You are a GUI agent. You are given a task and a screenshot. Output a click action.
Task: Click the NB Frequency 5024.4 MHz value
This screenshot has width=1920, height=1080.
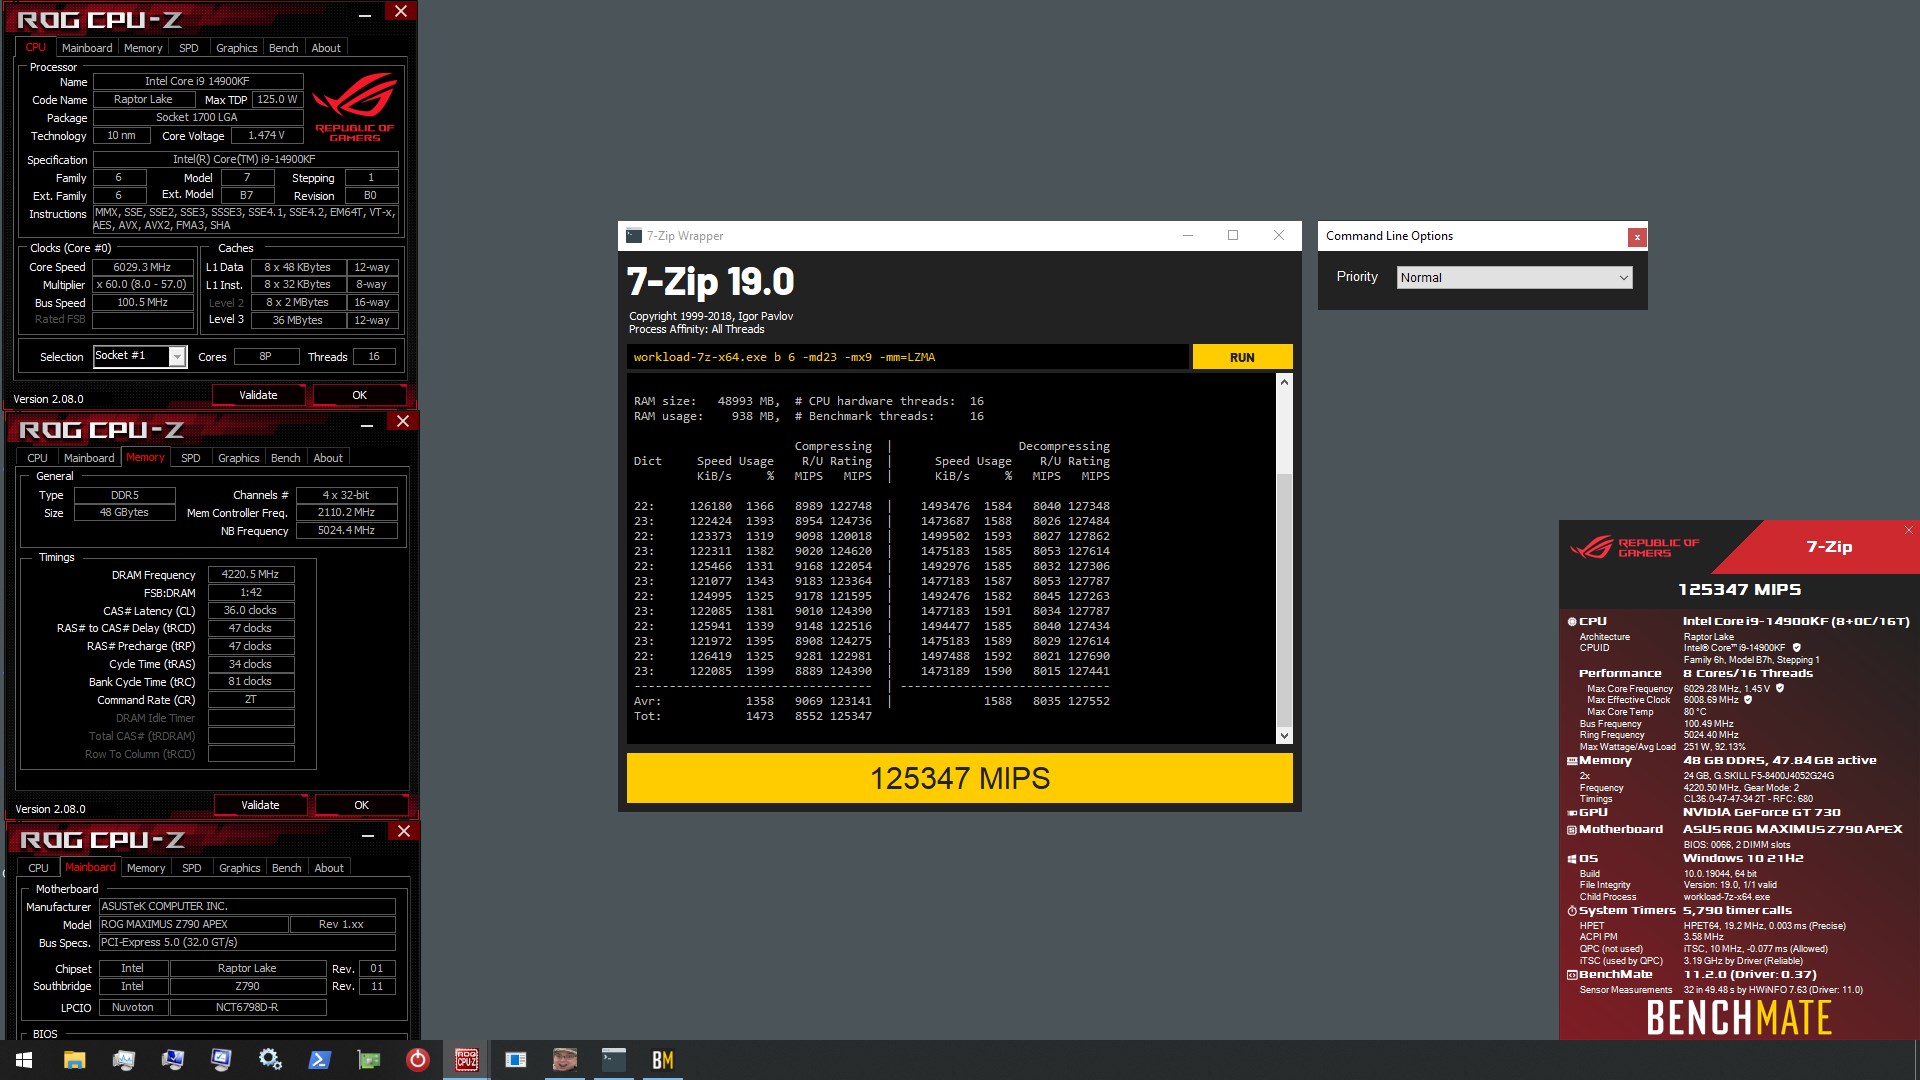coord(346,530)
